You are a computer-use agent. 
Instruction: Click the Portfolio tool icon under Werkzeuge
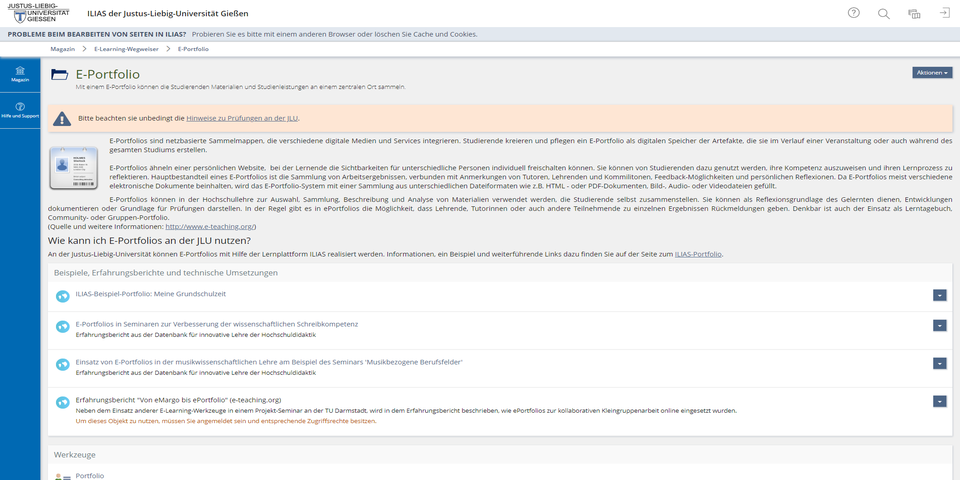point(62,476)
